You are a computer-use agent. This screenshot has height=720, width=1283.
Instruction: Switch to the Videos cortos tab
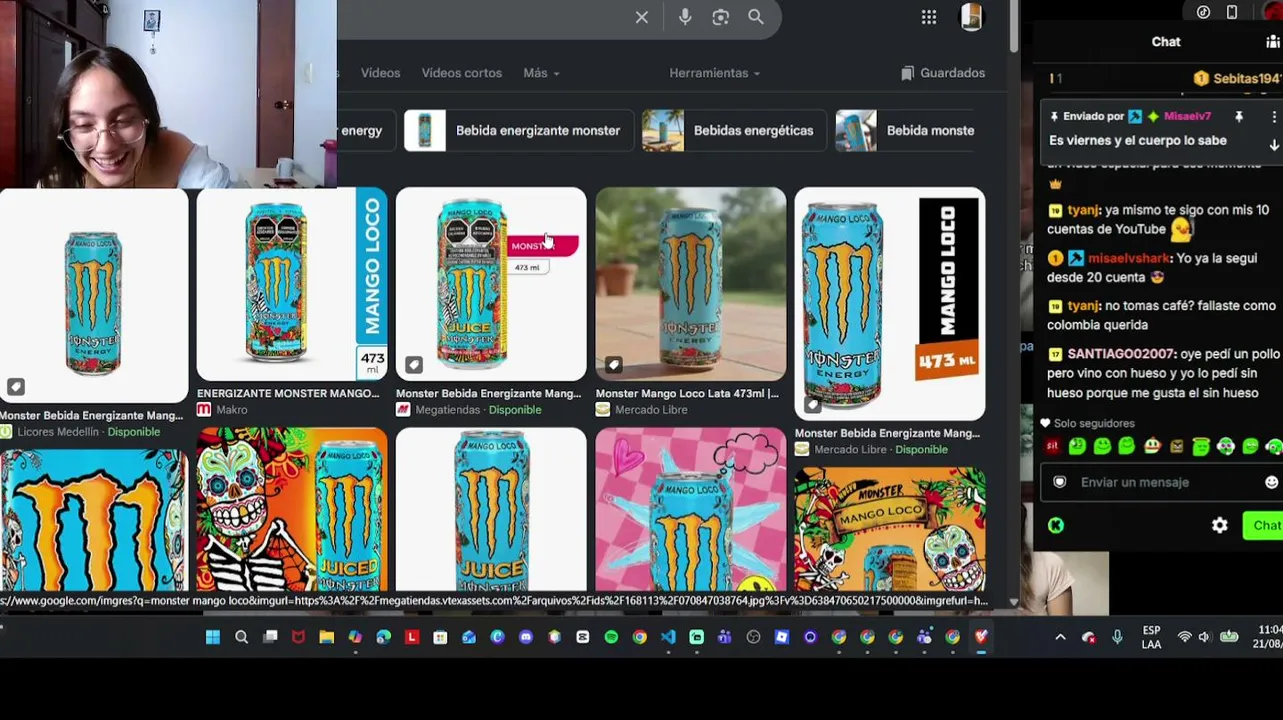[462, 73]
